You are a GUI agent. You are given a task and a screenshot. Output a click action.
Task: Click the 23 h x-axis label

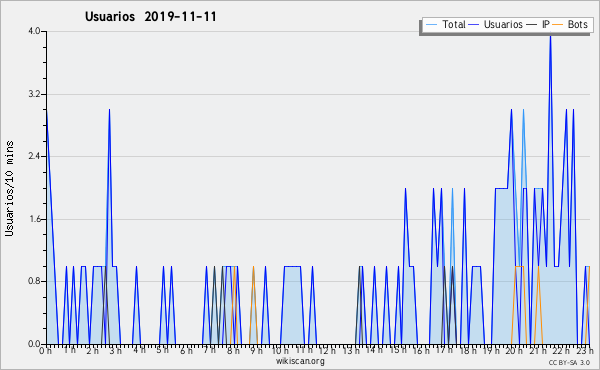coord(585,350)
